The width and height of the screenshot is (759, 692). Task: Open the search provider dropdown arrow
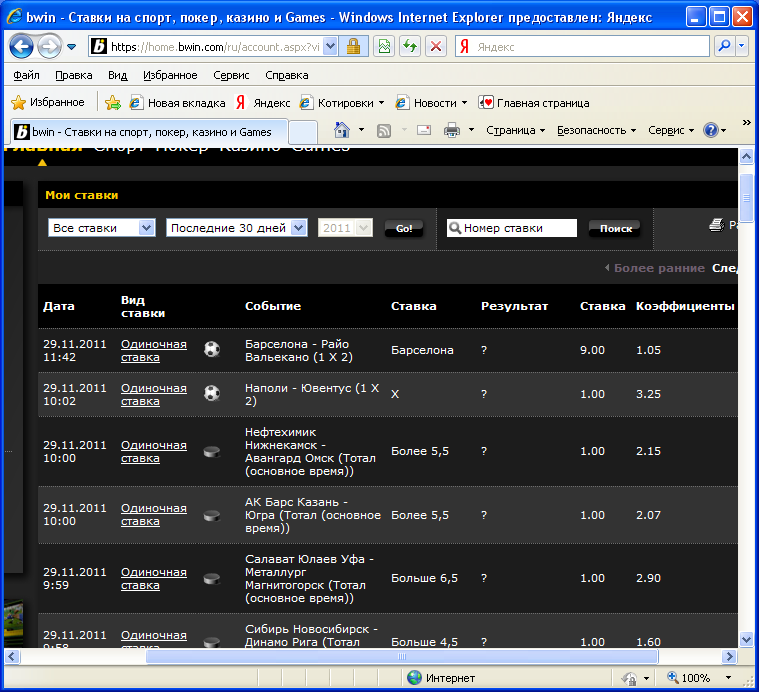tap(742, 46)
